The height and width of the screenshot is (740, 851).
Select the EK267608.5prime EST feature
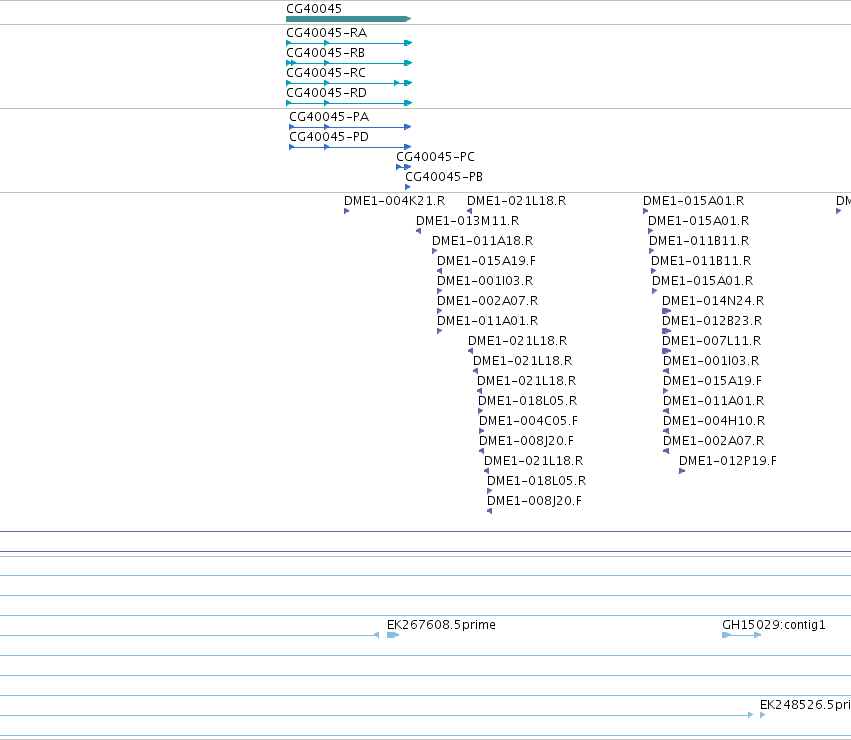393,635
